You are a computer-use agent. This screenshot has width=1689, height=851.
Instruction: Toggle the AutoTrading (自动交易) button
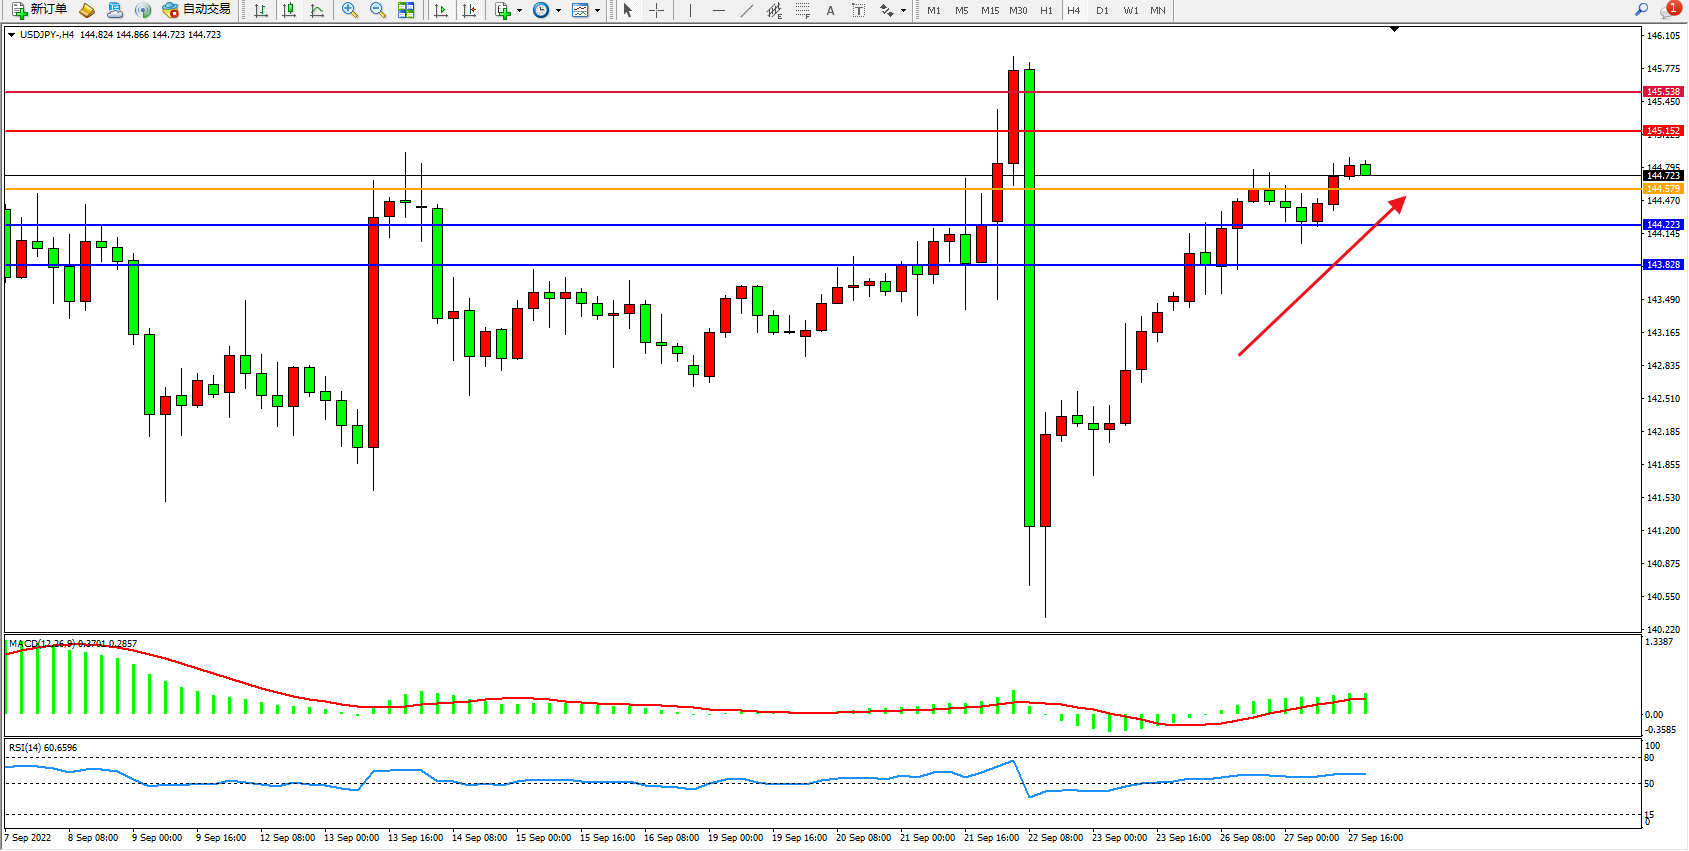pyautogui.click(x=197, y=10)
